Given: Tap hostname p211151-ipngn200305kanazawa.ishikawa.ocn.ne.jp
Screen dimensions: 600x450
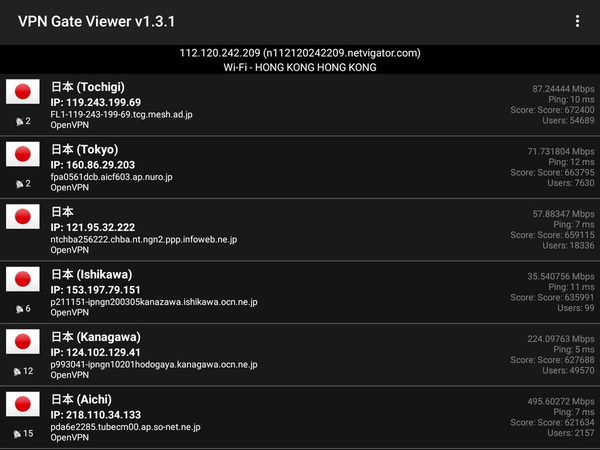Looking at the screenshot, I should (154, 302).
